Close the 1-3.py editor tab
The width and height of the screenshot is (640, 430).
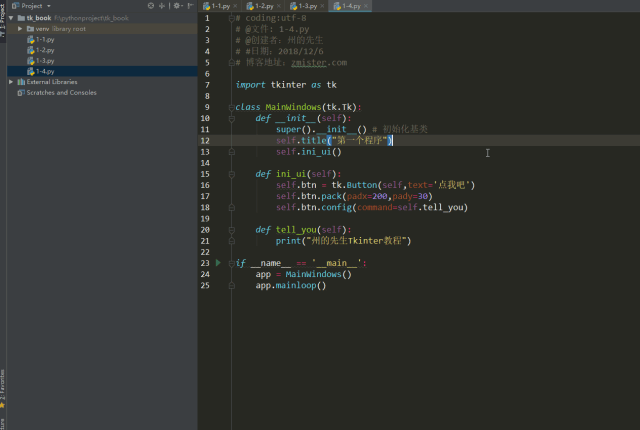322,6
